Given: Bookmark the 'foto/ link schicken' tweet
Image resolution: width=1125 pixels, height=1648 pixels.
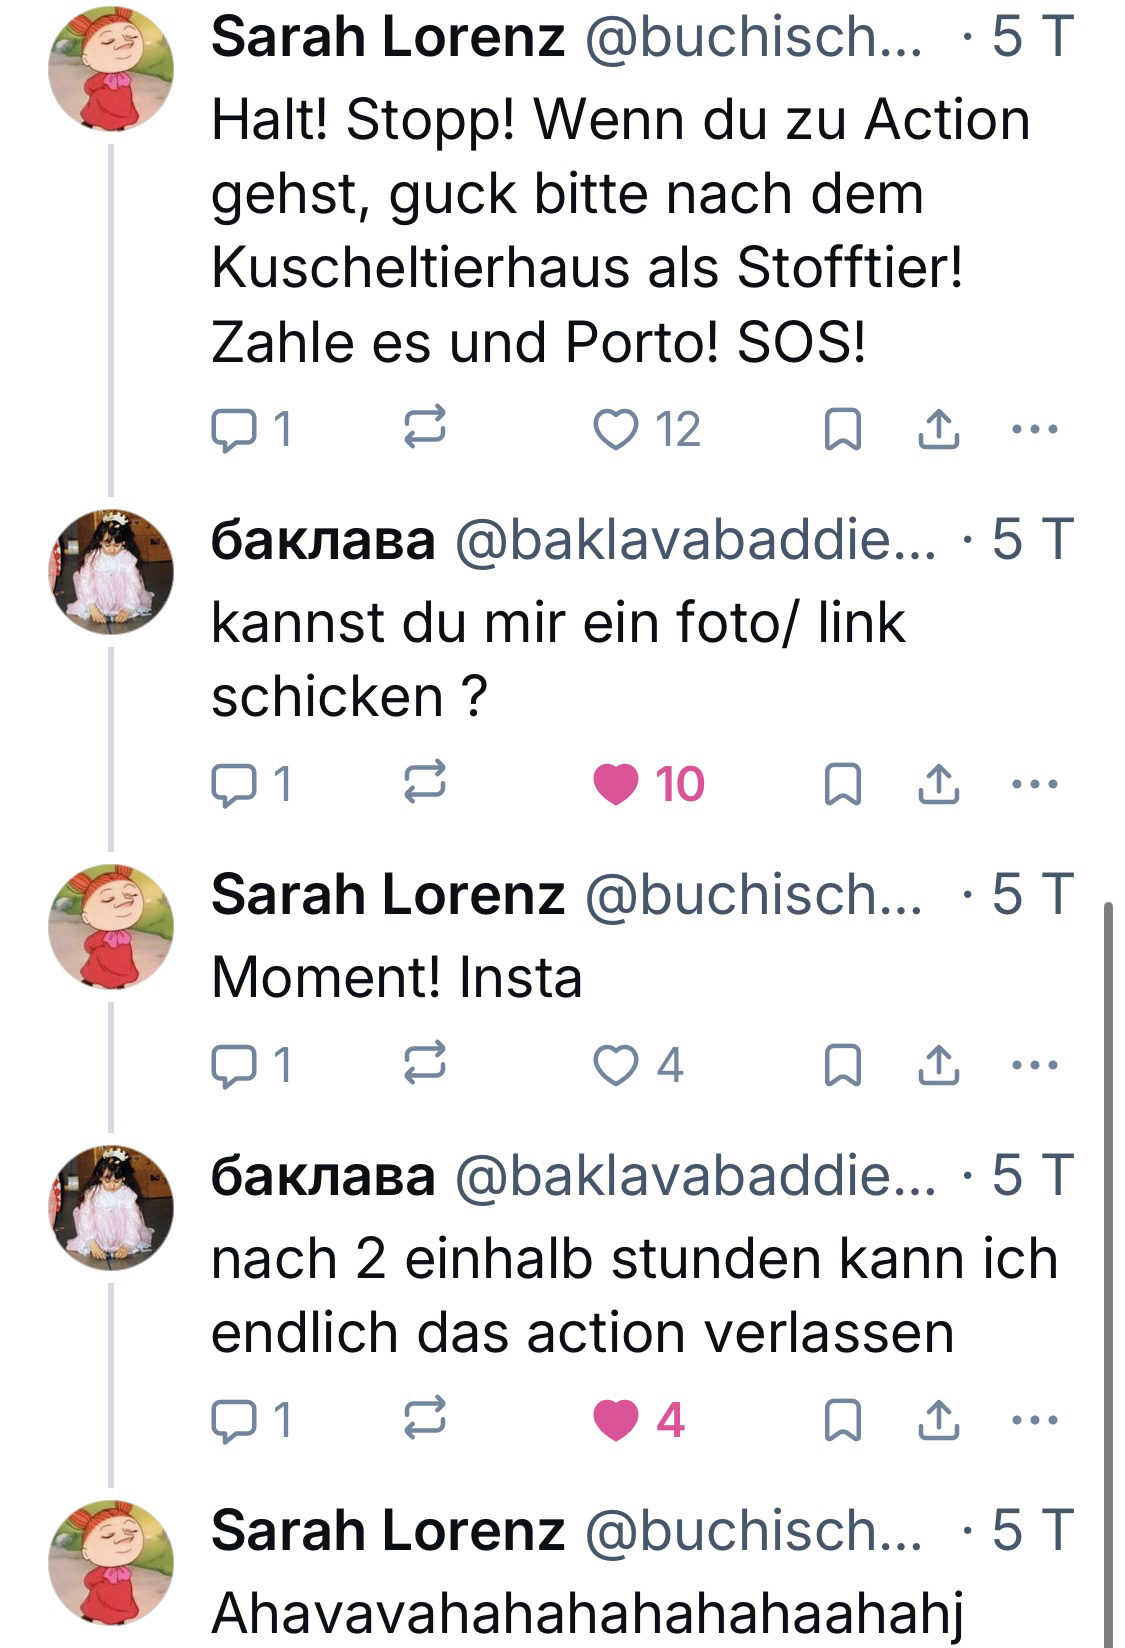Looking at the screenshot, I should (x=842, y=784).
